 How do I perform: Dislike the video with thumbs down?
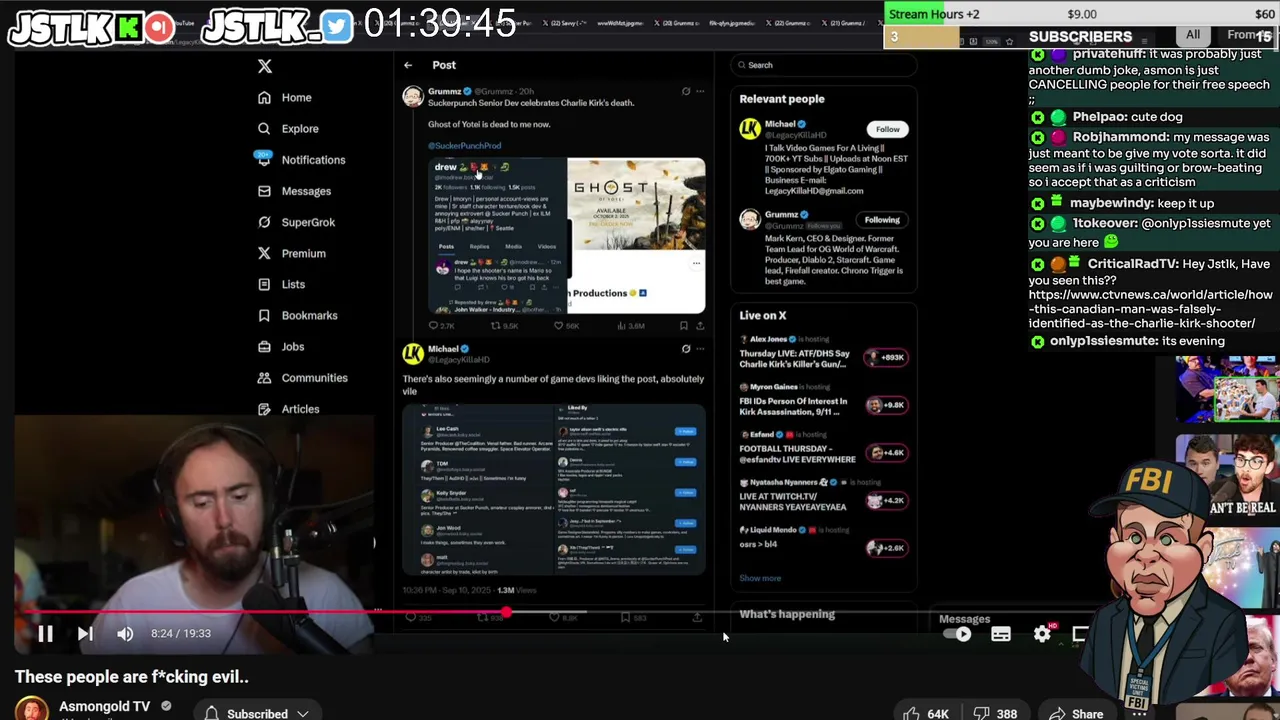point(994,712)
